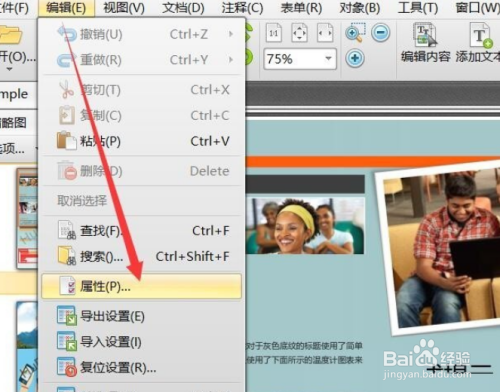Click the paste clipboard icon in menu

pos(67,141)
